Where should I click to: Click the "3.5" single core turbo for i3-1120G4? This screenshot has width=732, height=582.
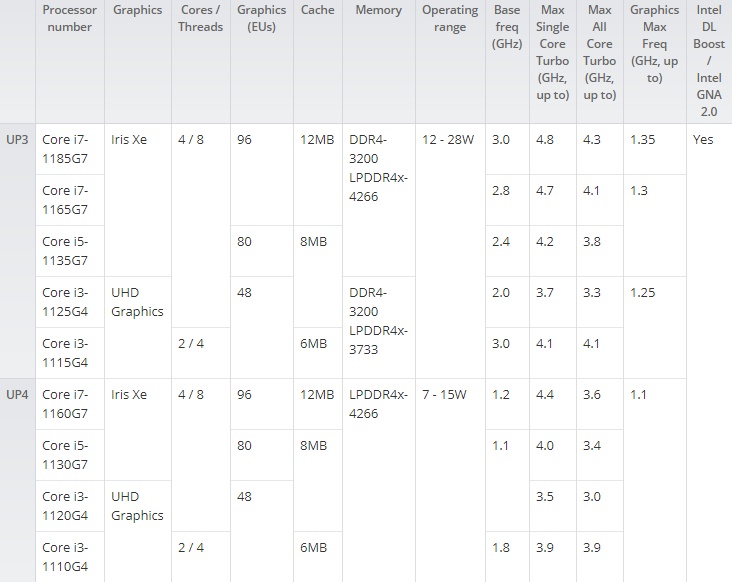pos(545,496)
